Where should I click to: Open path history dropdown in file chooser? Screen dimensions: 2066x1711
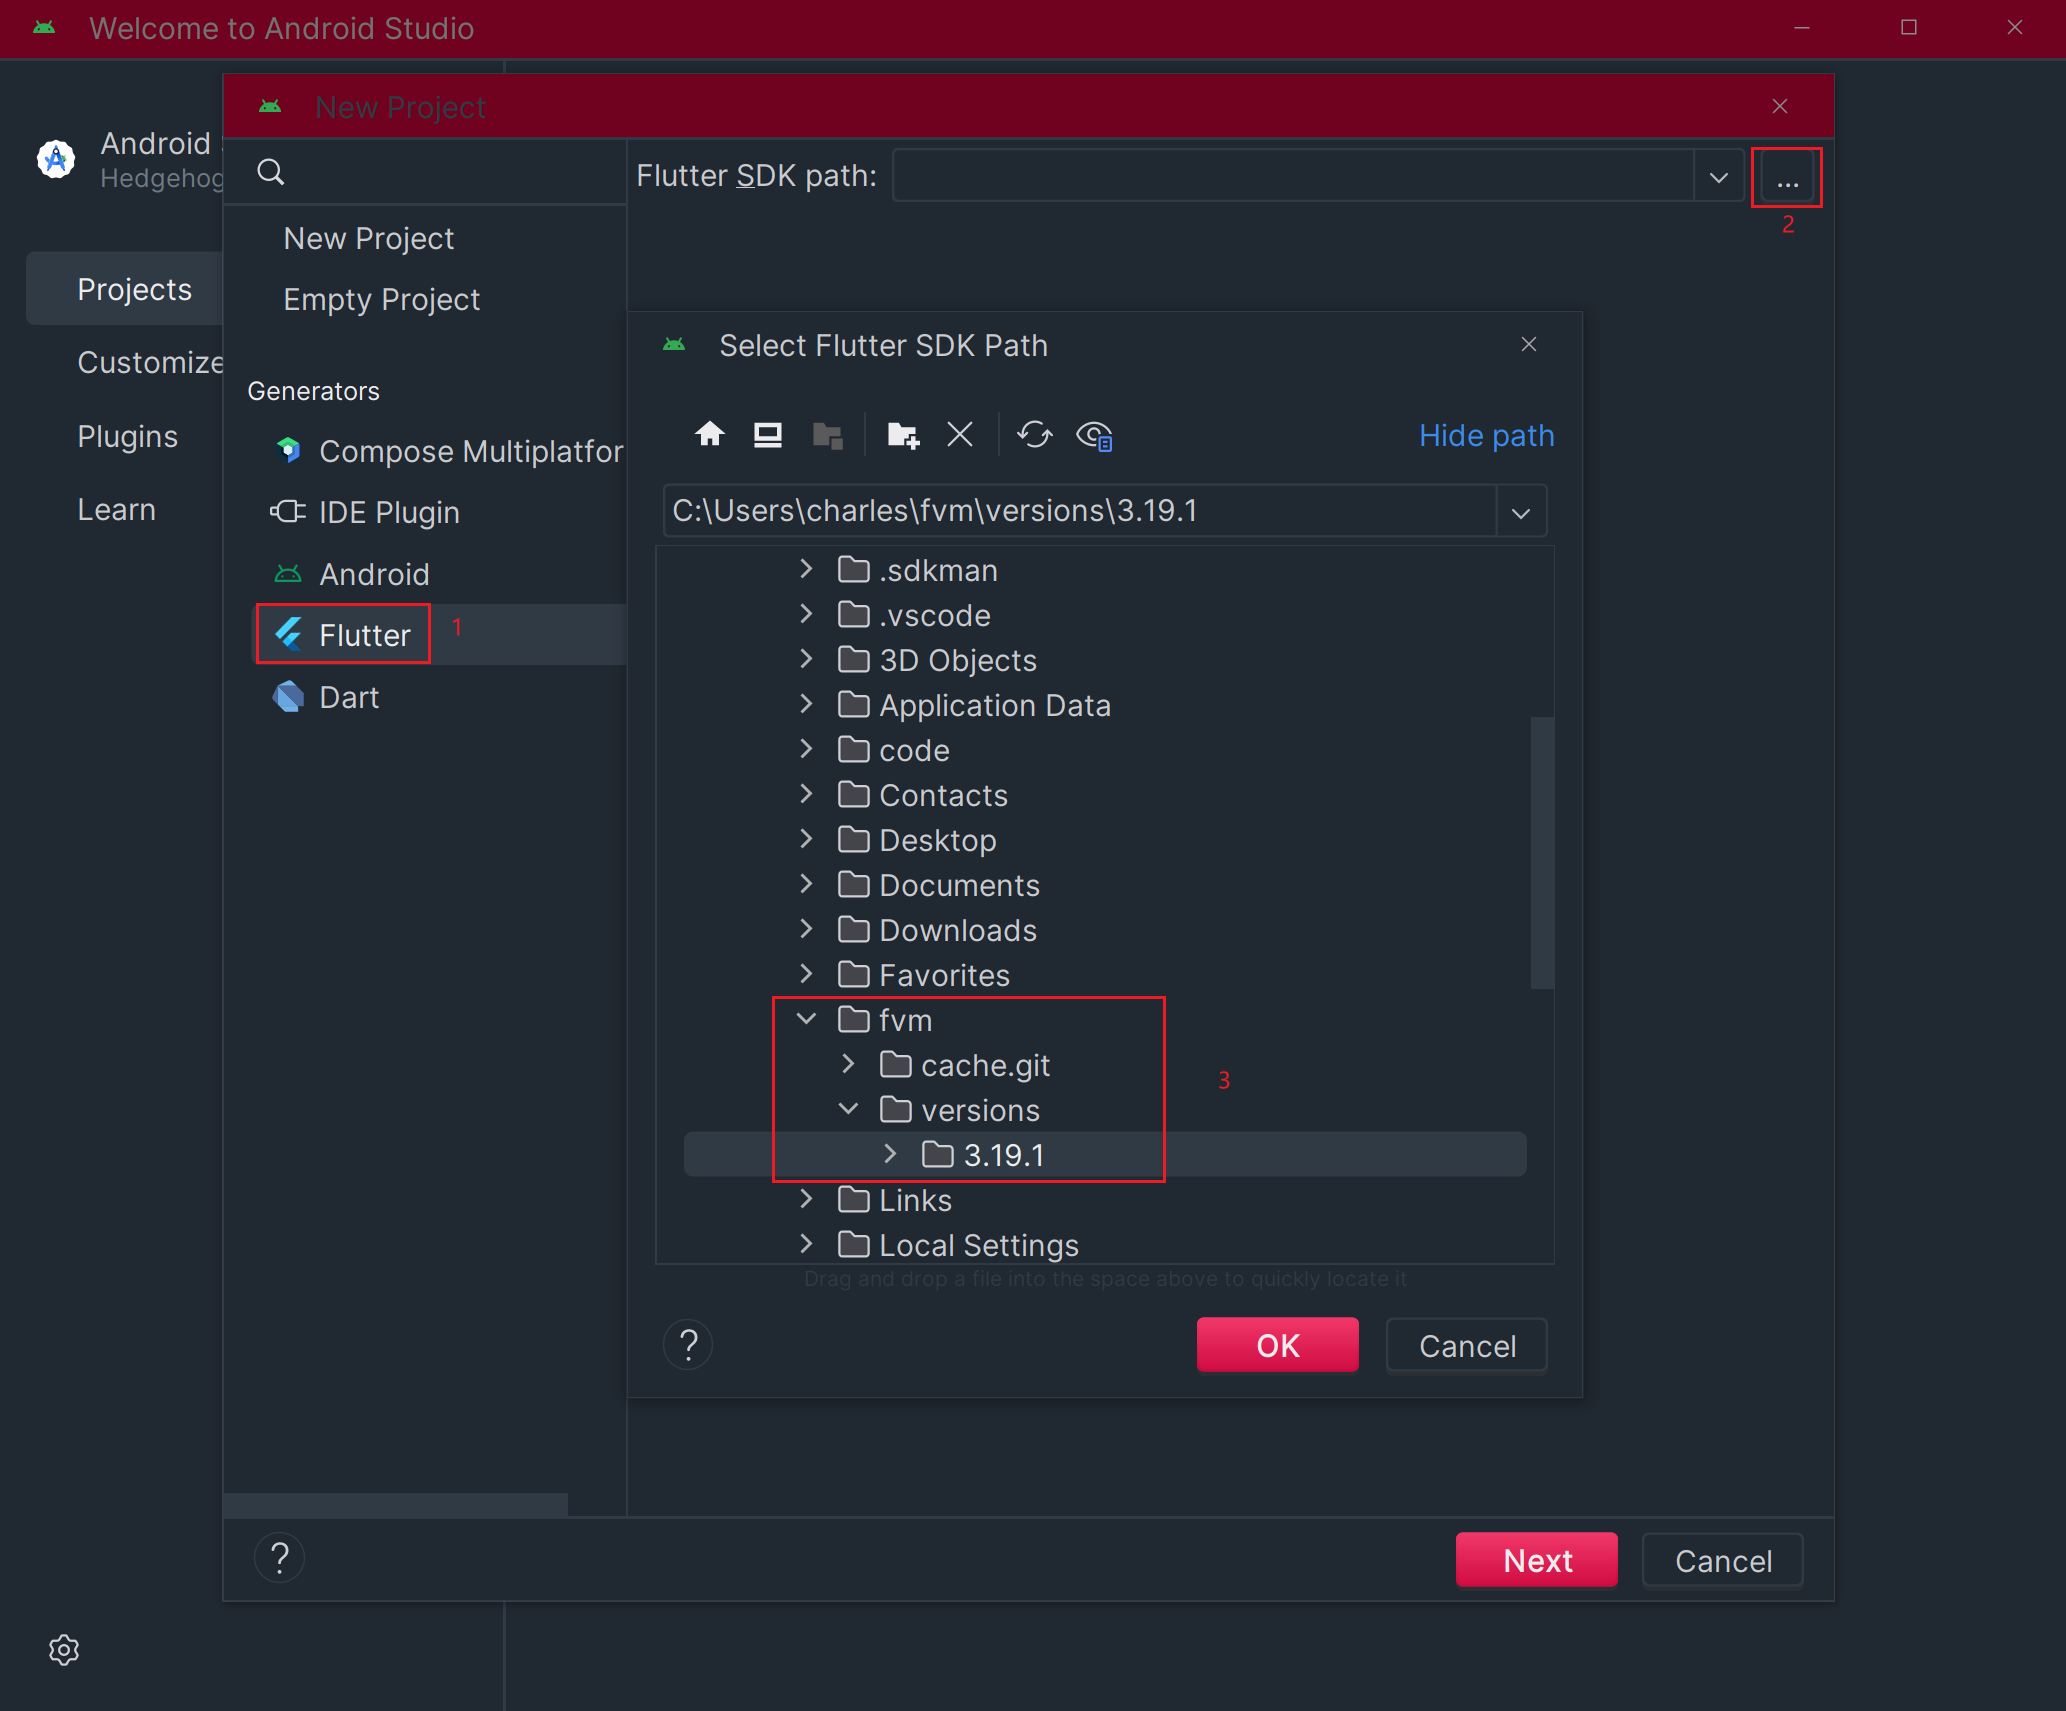click(1521, 512)
